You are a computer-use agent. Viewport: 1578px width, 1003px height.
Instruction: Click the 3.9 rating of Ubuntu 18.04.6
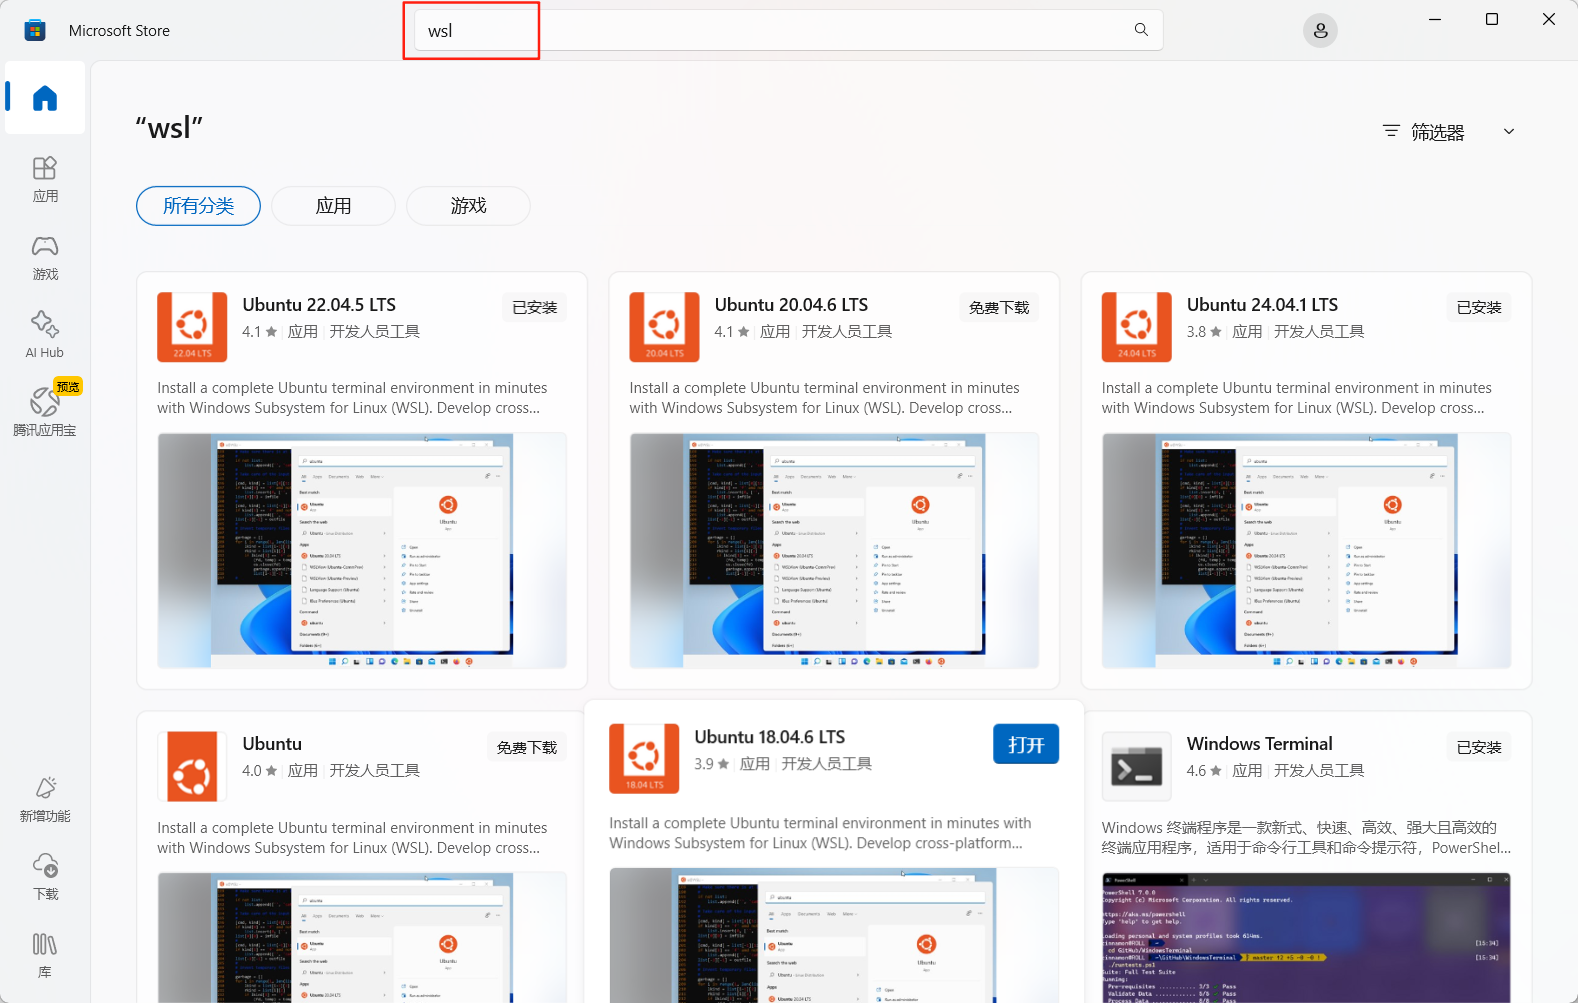tap(711, 764)
